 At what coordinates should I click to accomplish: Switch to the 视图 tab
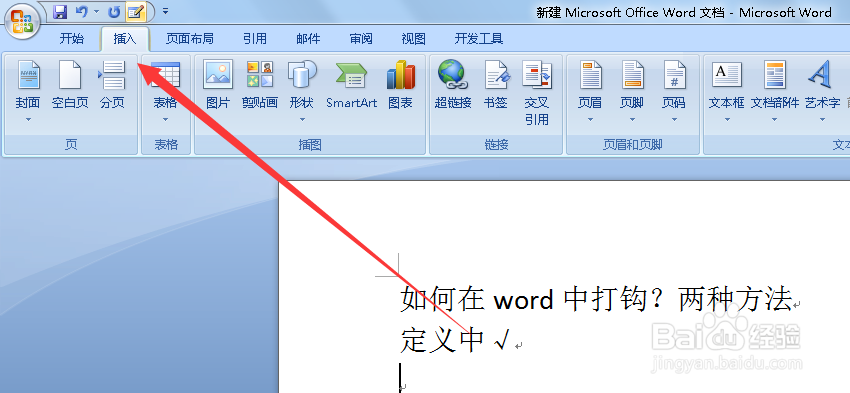(413, 38)
